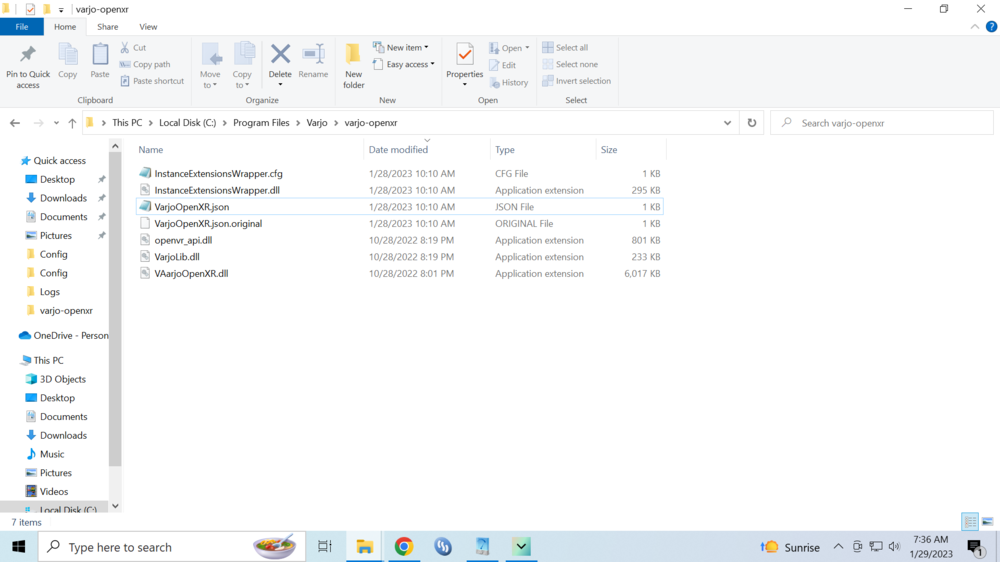The image size is (1000, 562).
Task: Click This PC in the address path
Action: [127, 123]
